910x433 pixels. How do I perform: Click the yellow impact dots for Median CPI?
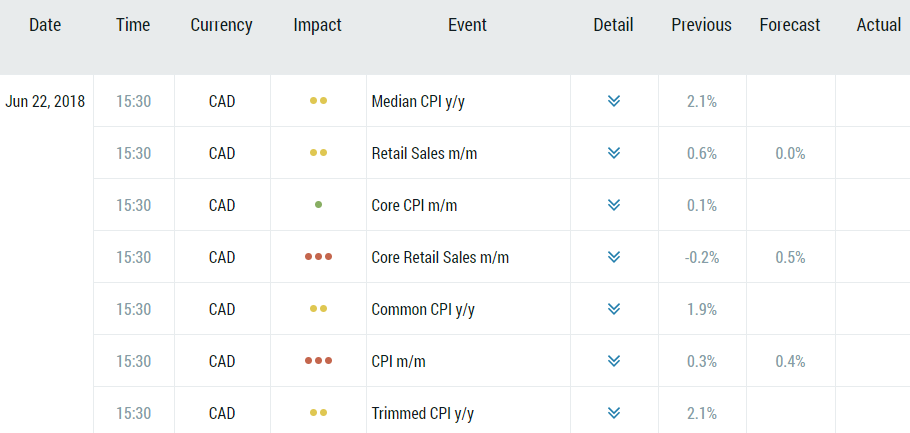coord(318,101)
